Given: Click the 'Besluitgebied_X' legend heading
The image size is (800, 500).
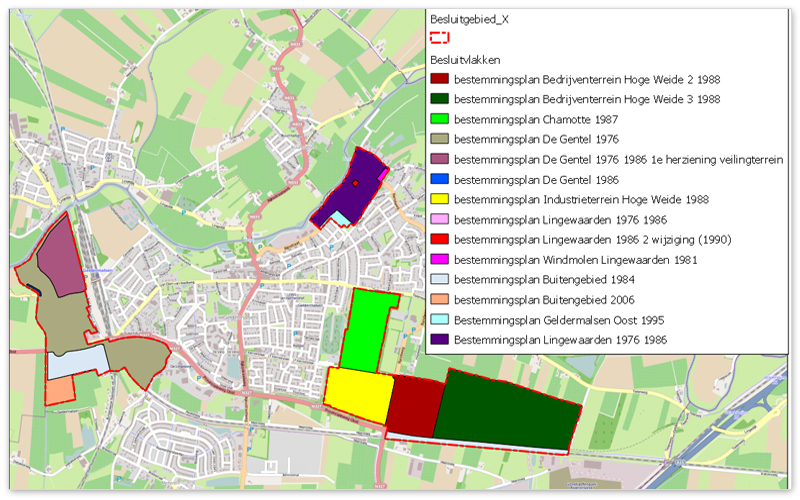Looking at the screenshot, I should [469, 20].
